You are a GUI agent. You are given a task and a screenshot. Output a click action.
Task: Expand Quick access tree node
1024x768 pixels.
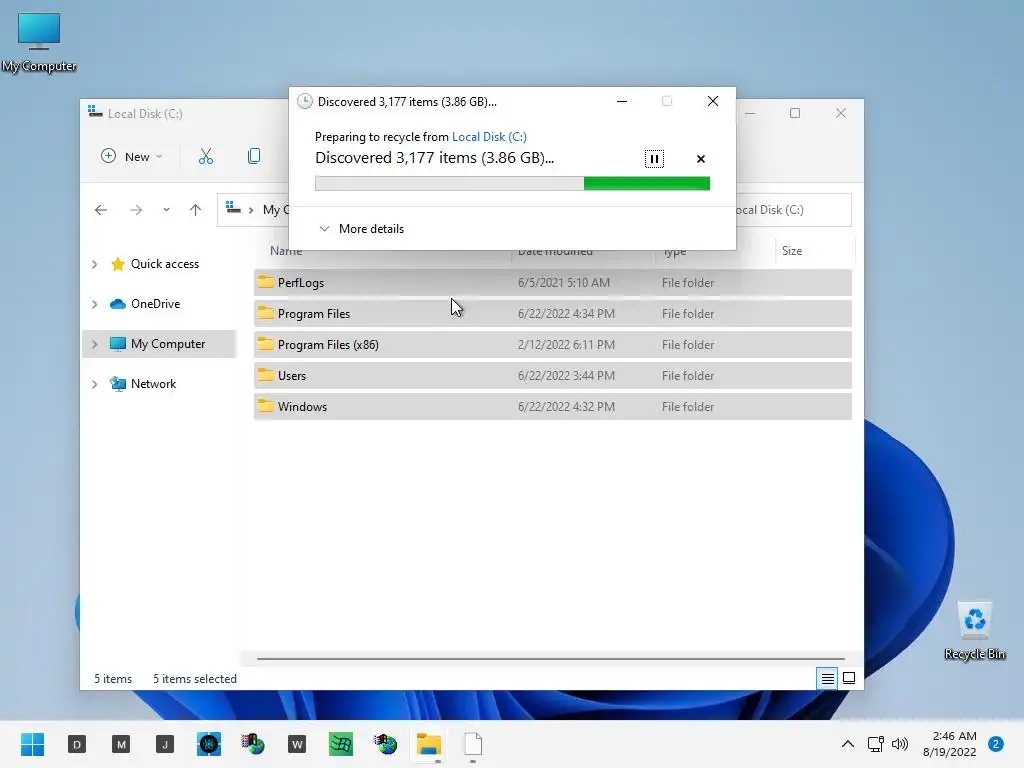95,264
